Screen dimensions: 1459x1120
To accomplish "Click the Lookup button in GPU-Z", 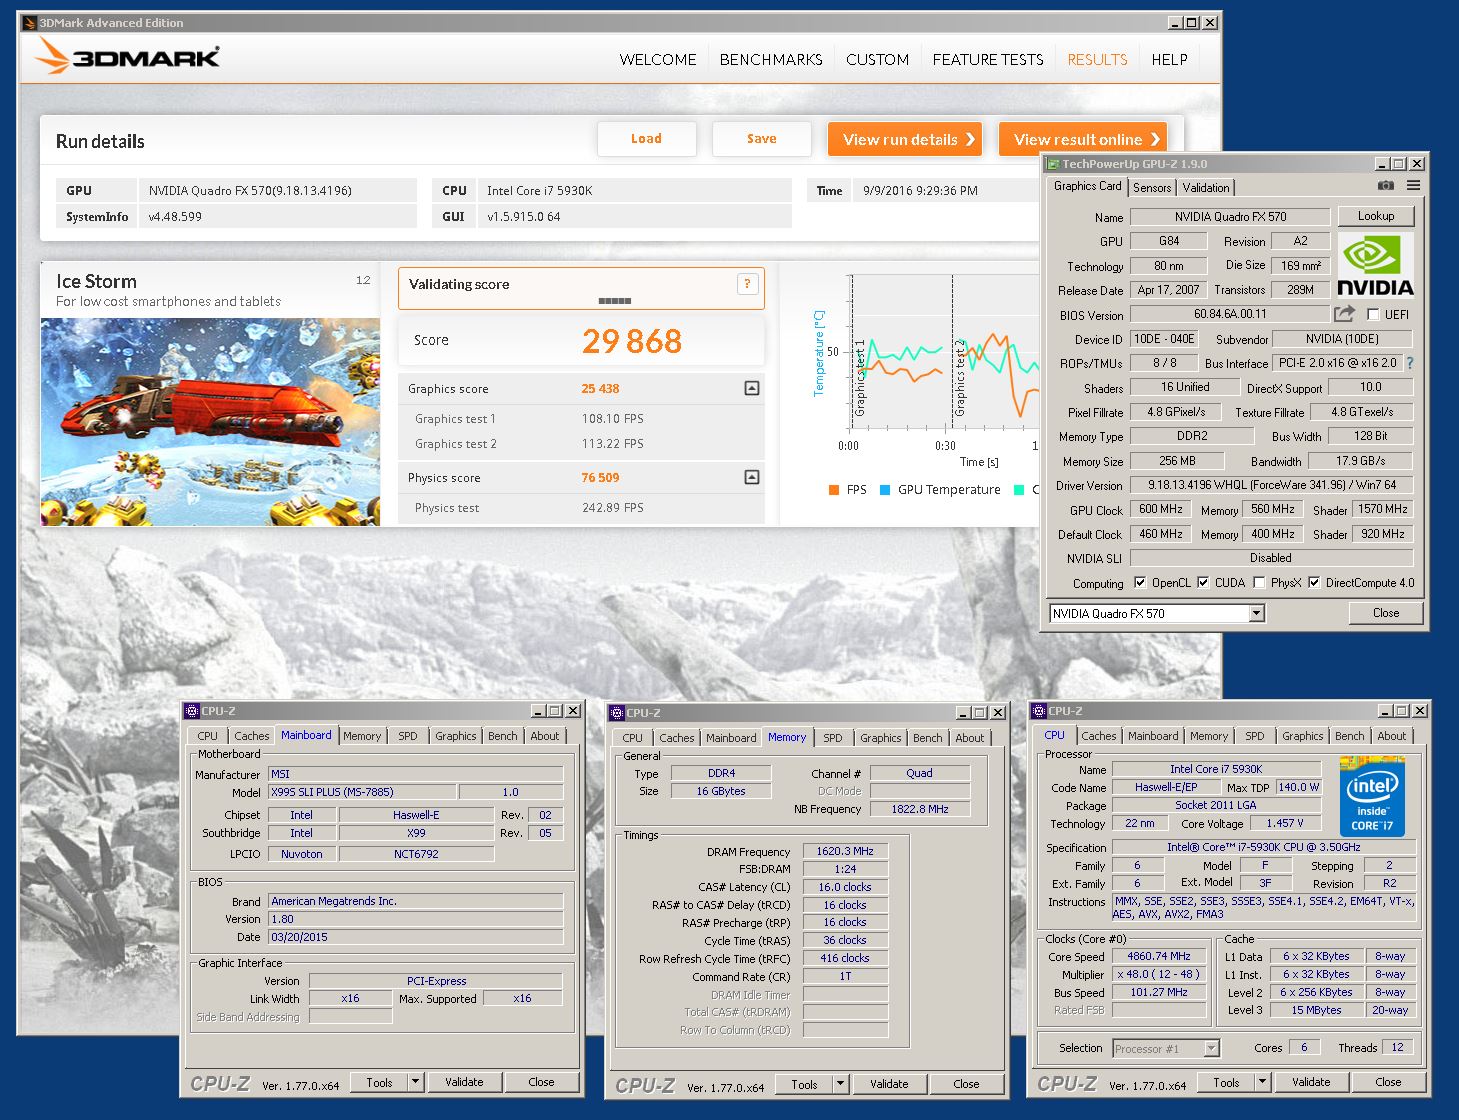I will (1376, 216).
